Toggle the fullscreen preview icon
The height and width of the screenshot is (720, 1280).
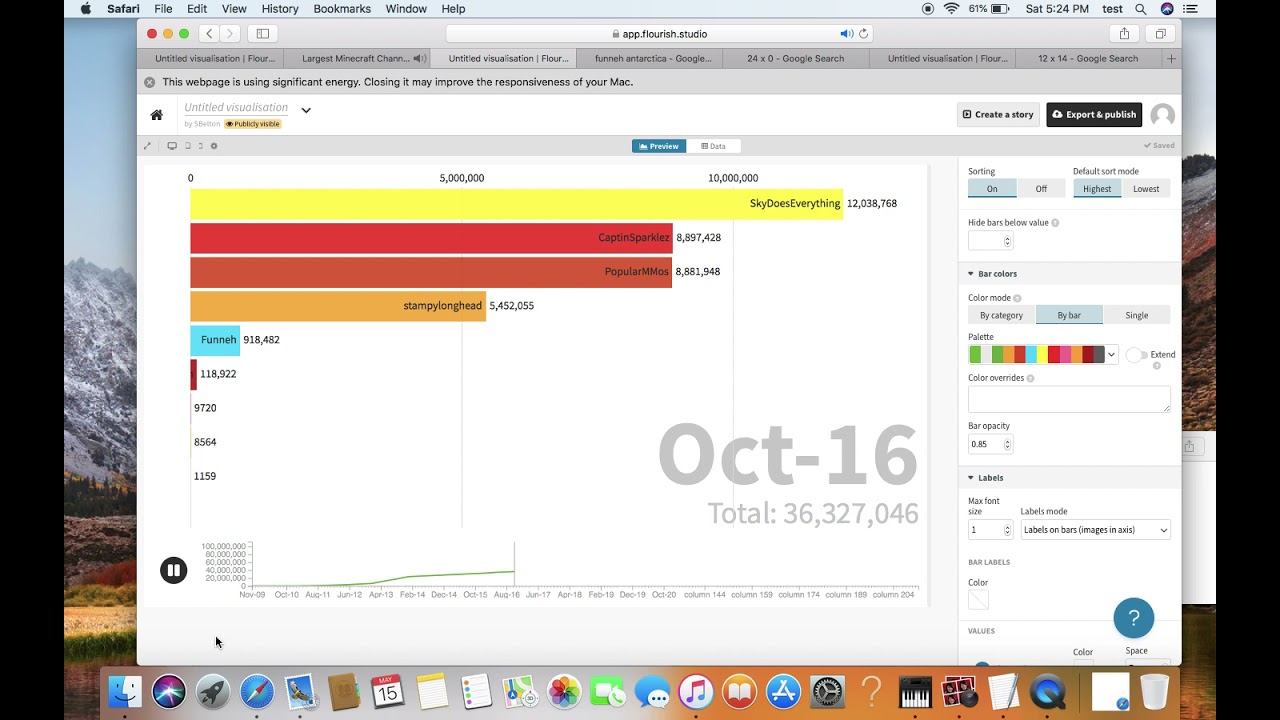tap(147, 146)
